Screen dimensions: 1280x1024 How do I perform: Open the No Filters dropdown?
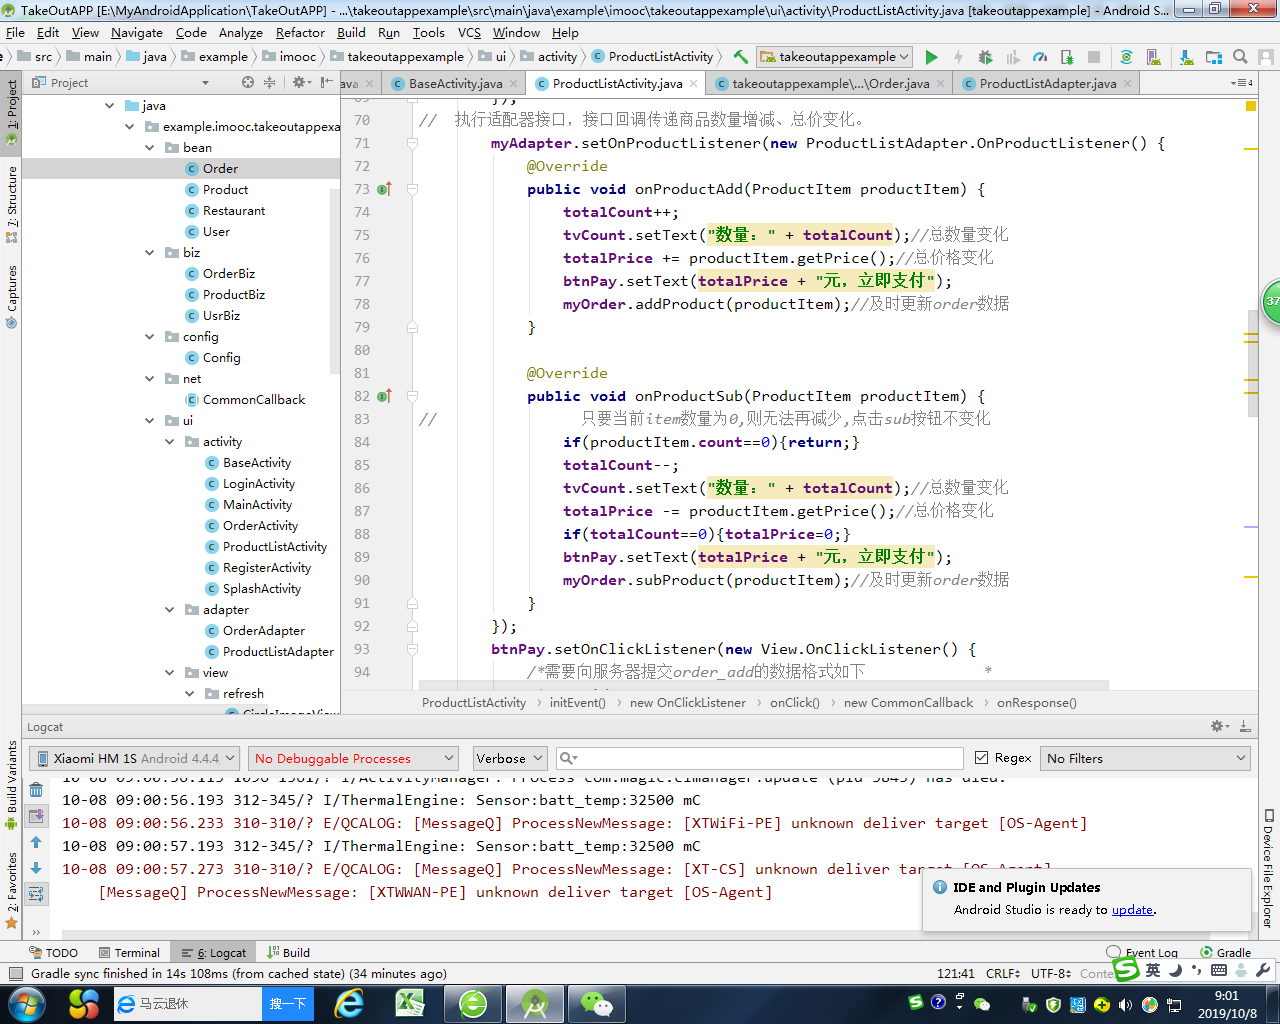tap(1145, 759)
